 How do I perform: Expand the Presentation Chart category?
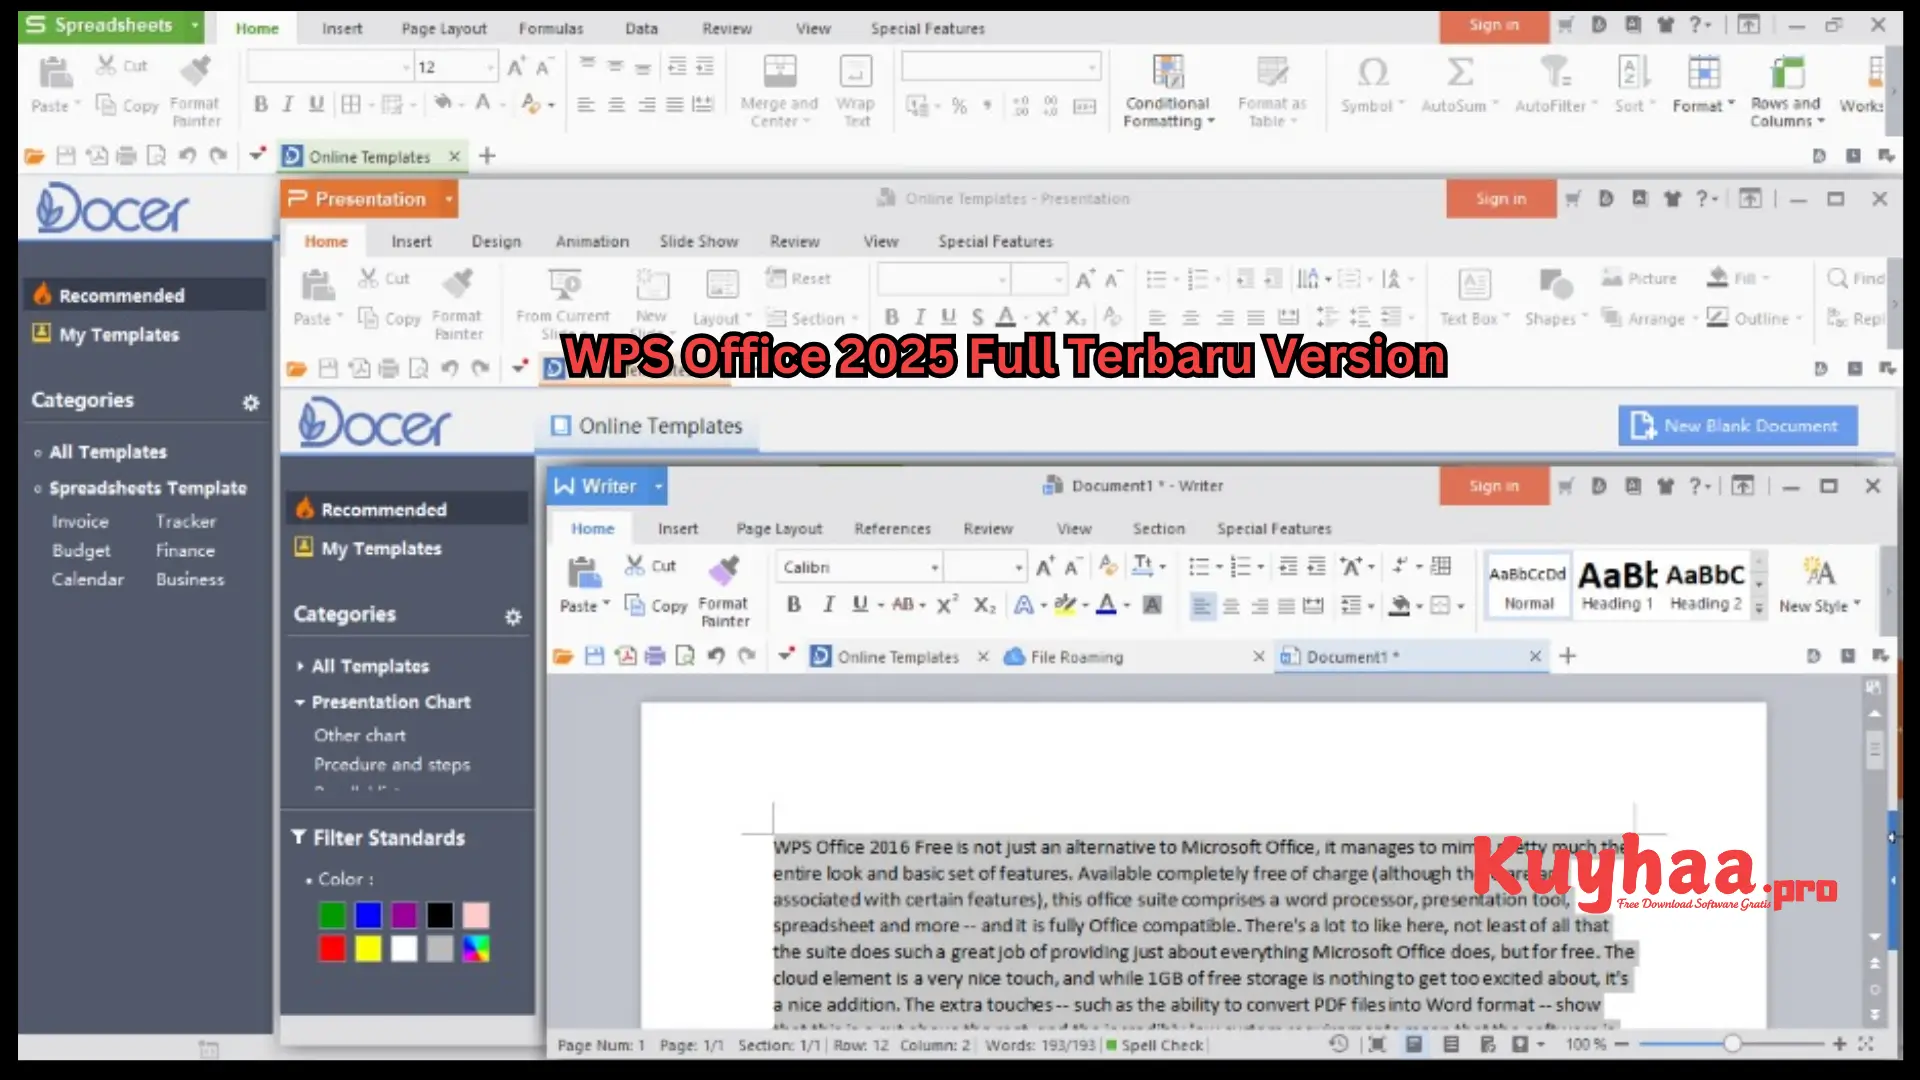(x=390, y=701)
